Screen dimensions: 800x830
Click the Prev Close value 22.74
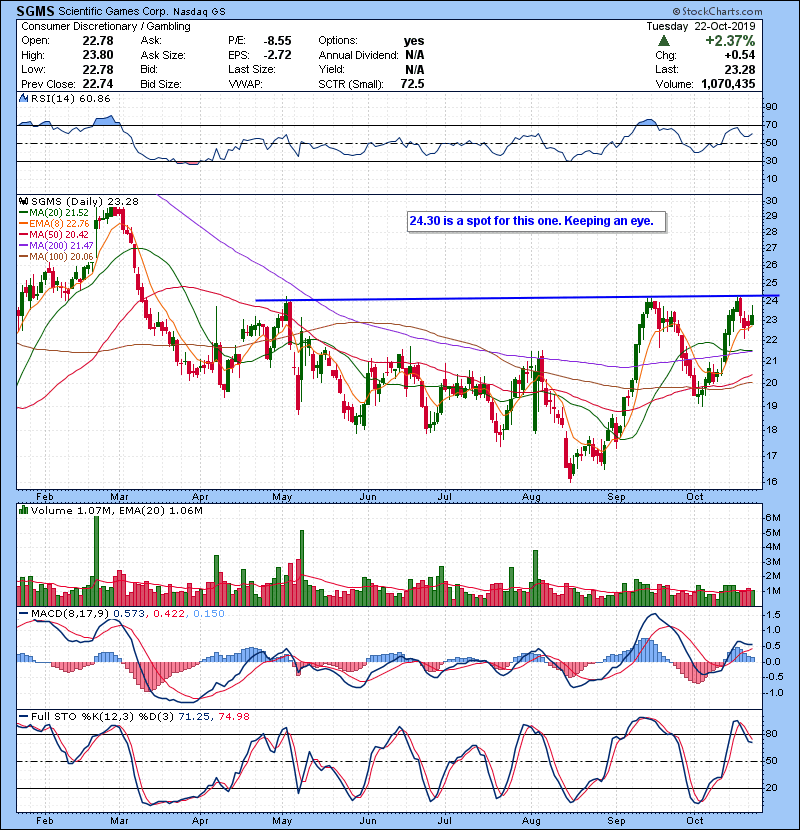point(97,84)
